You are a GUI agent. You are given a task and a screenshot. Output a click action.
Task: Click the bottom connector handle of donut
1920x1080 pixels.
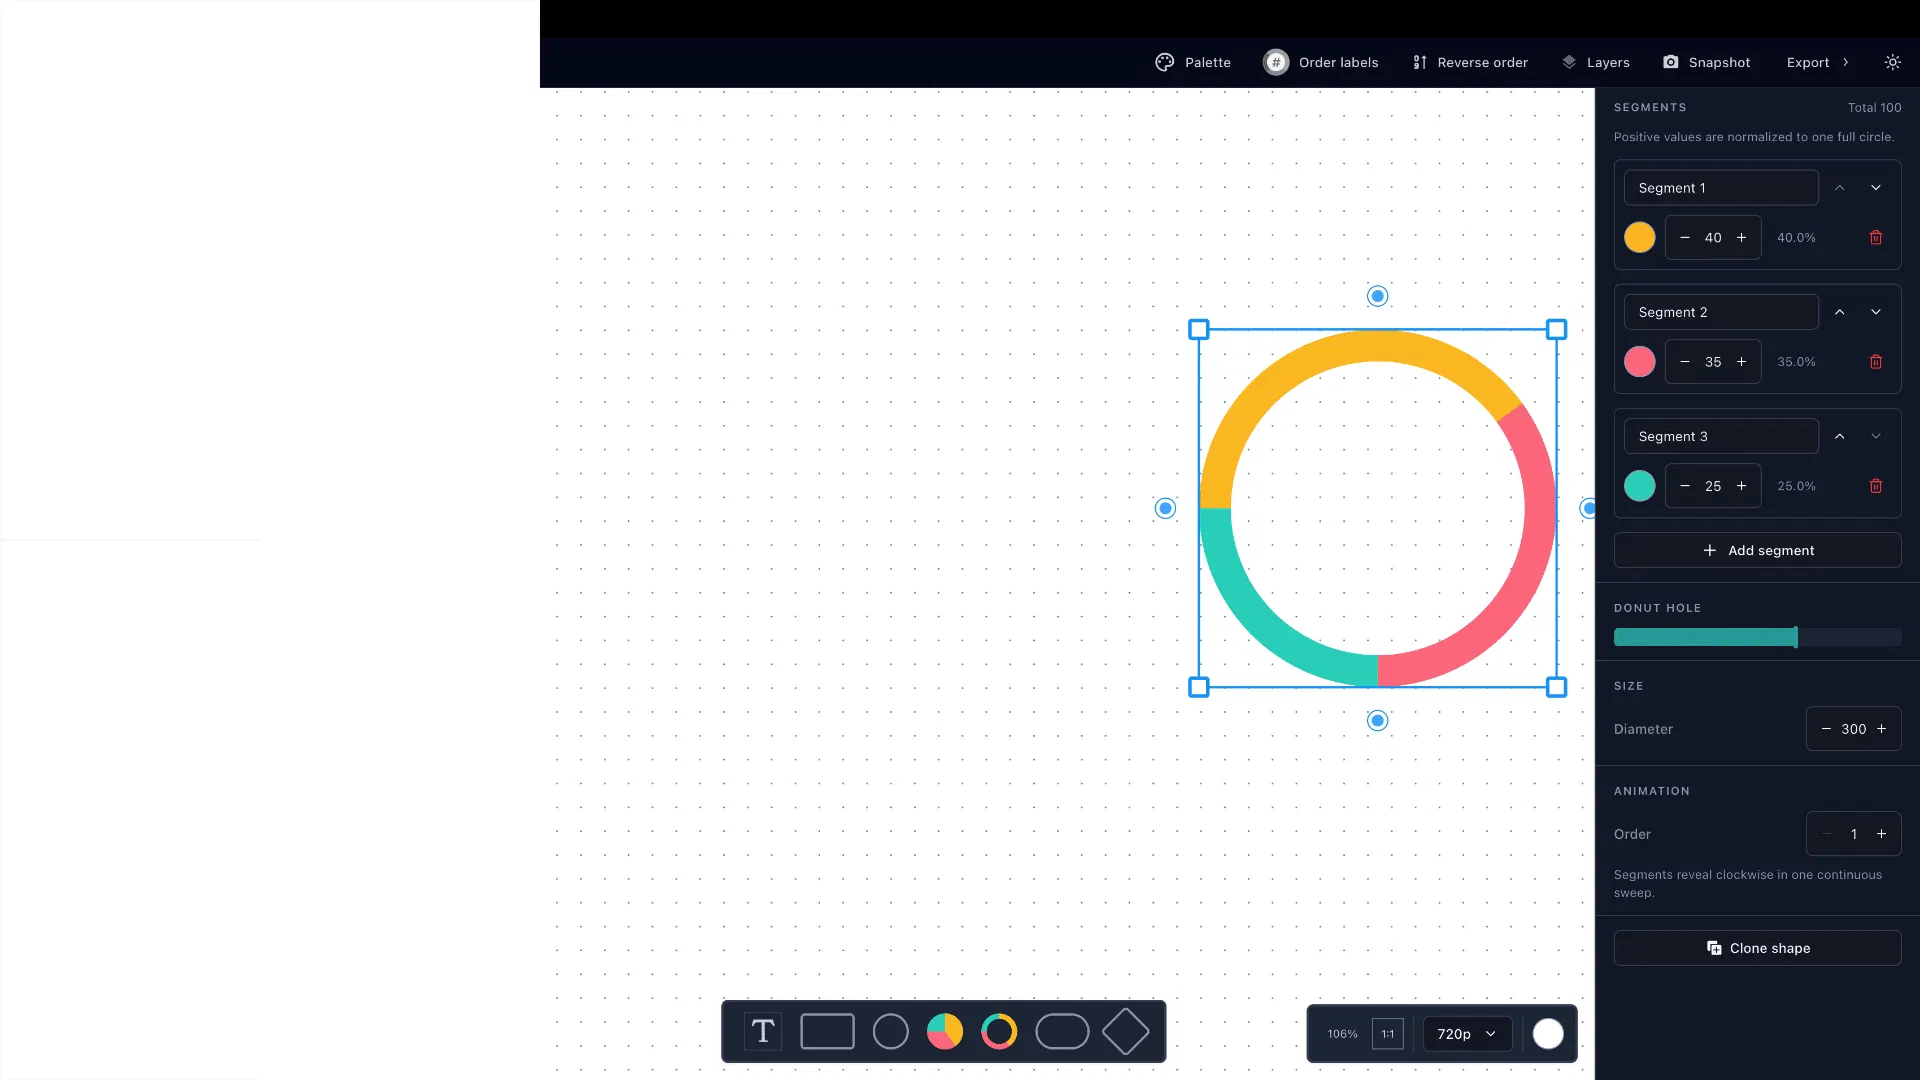(1377, 721)
